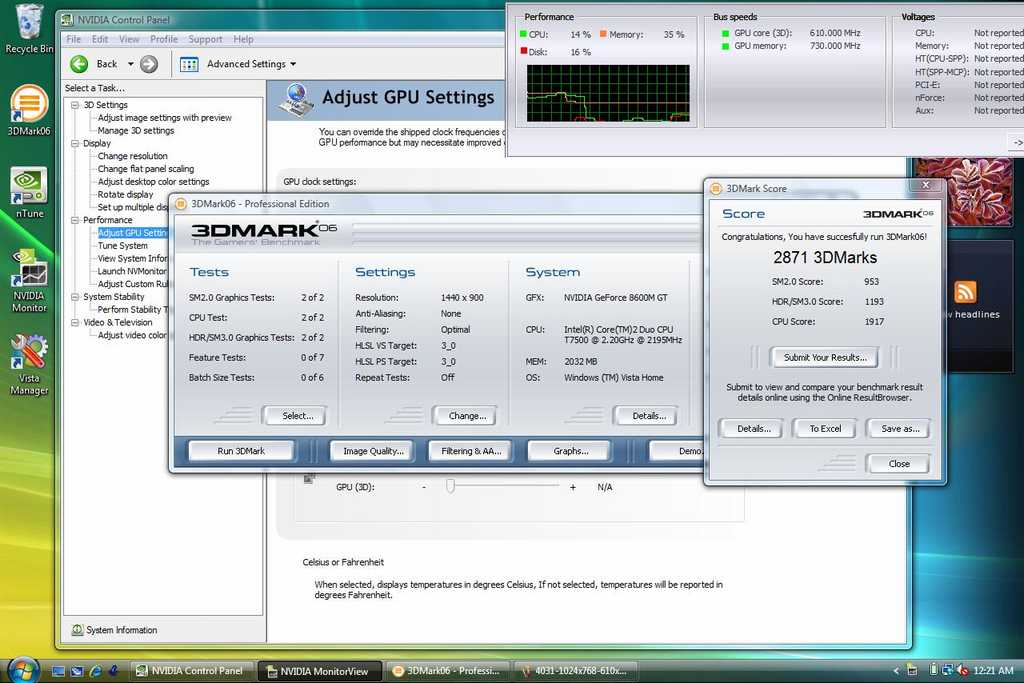Viewport: 1024px width, 683px height.
Task: Open the Recycle Bin desktop icon
Action: (27, 29)
